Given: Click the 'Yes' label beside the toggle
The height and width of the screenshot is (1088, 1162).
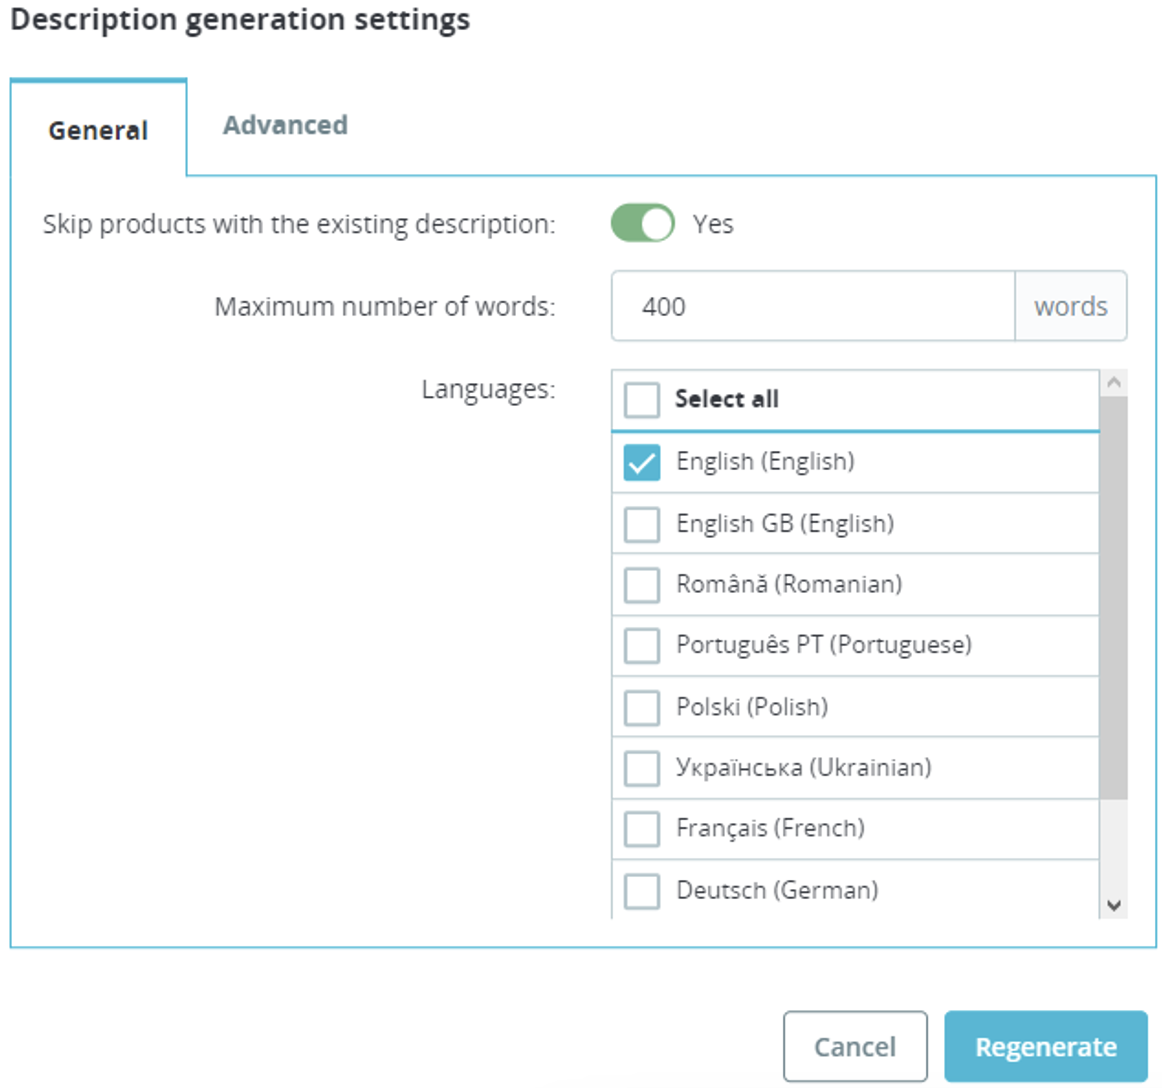Looking at the screenshot, I should tap(713, 224).
